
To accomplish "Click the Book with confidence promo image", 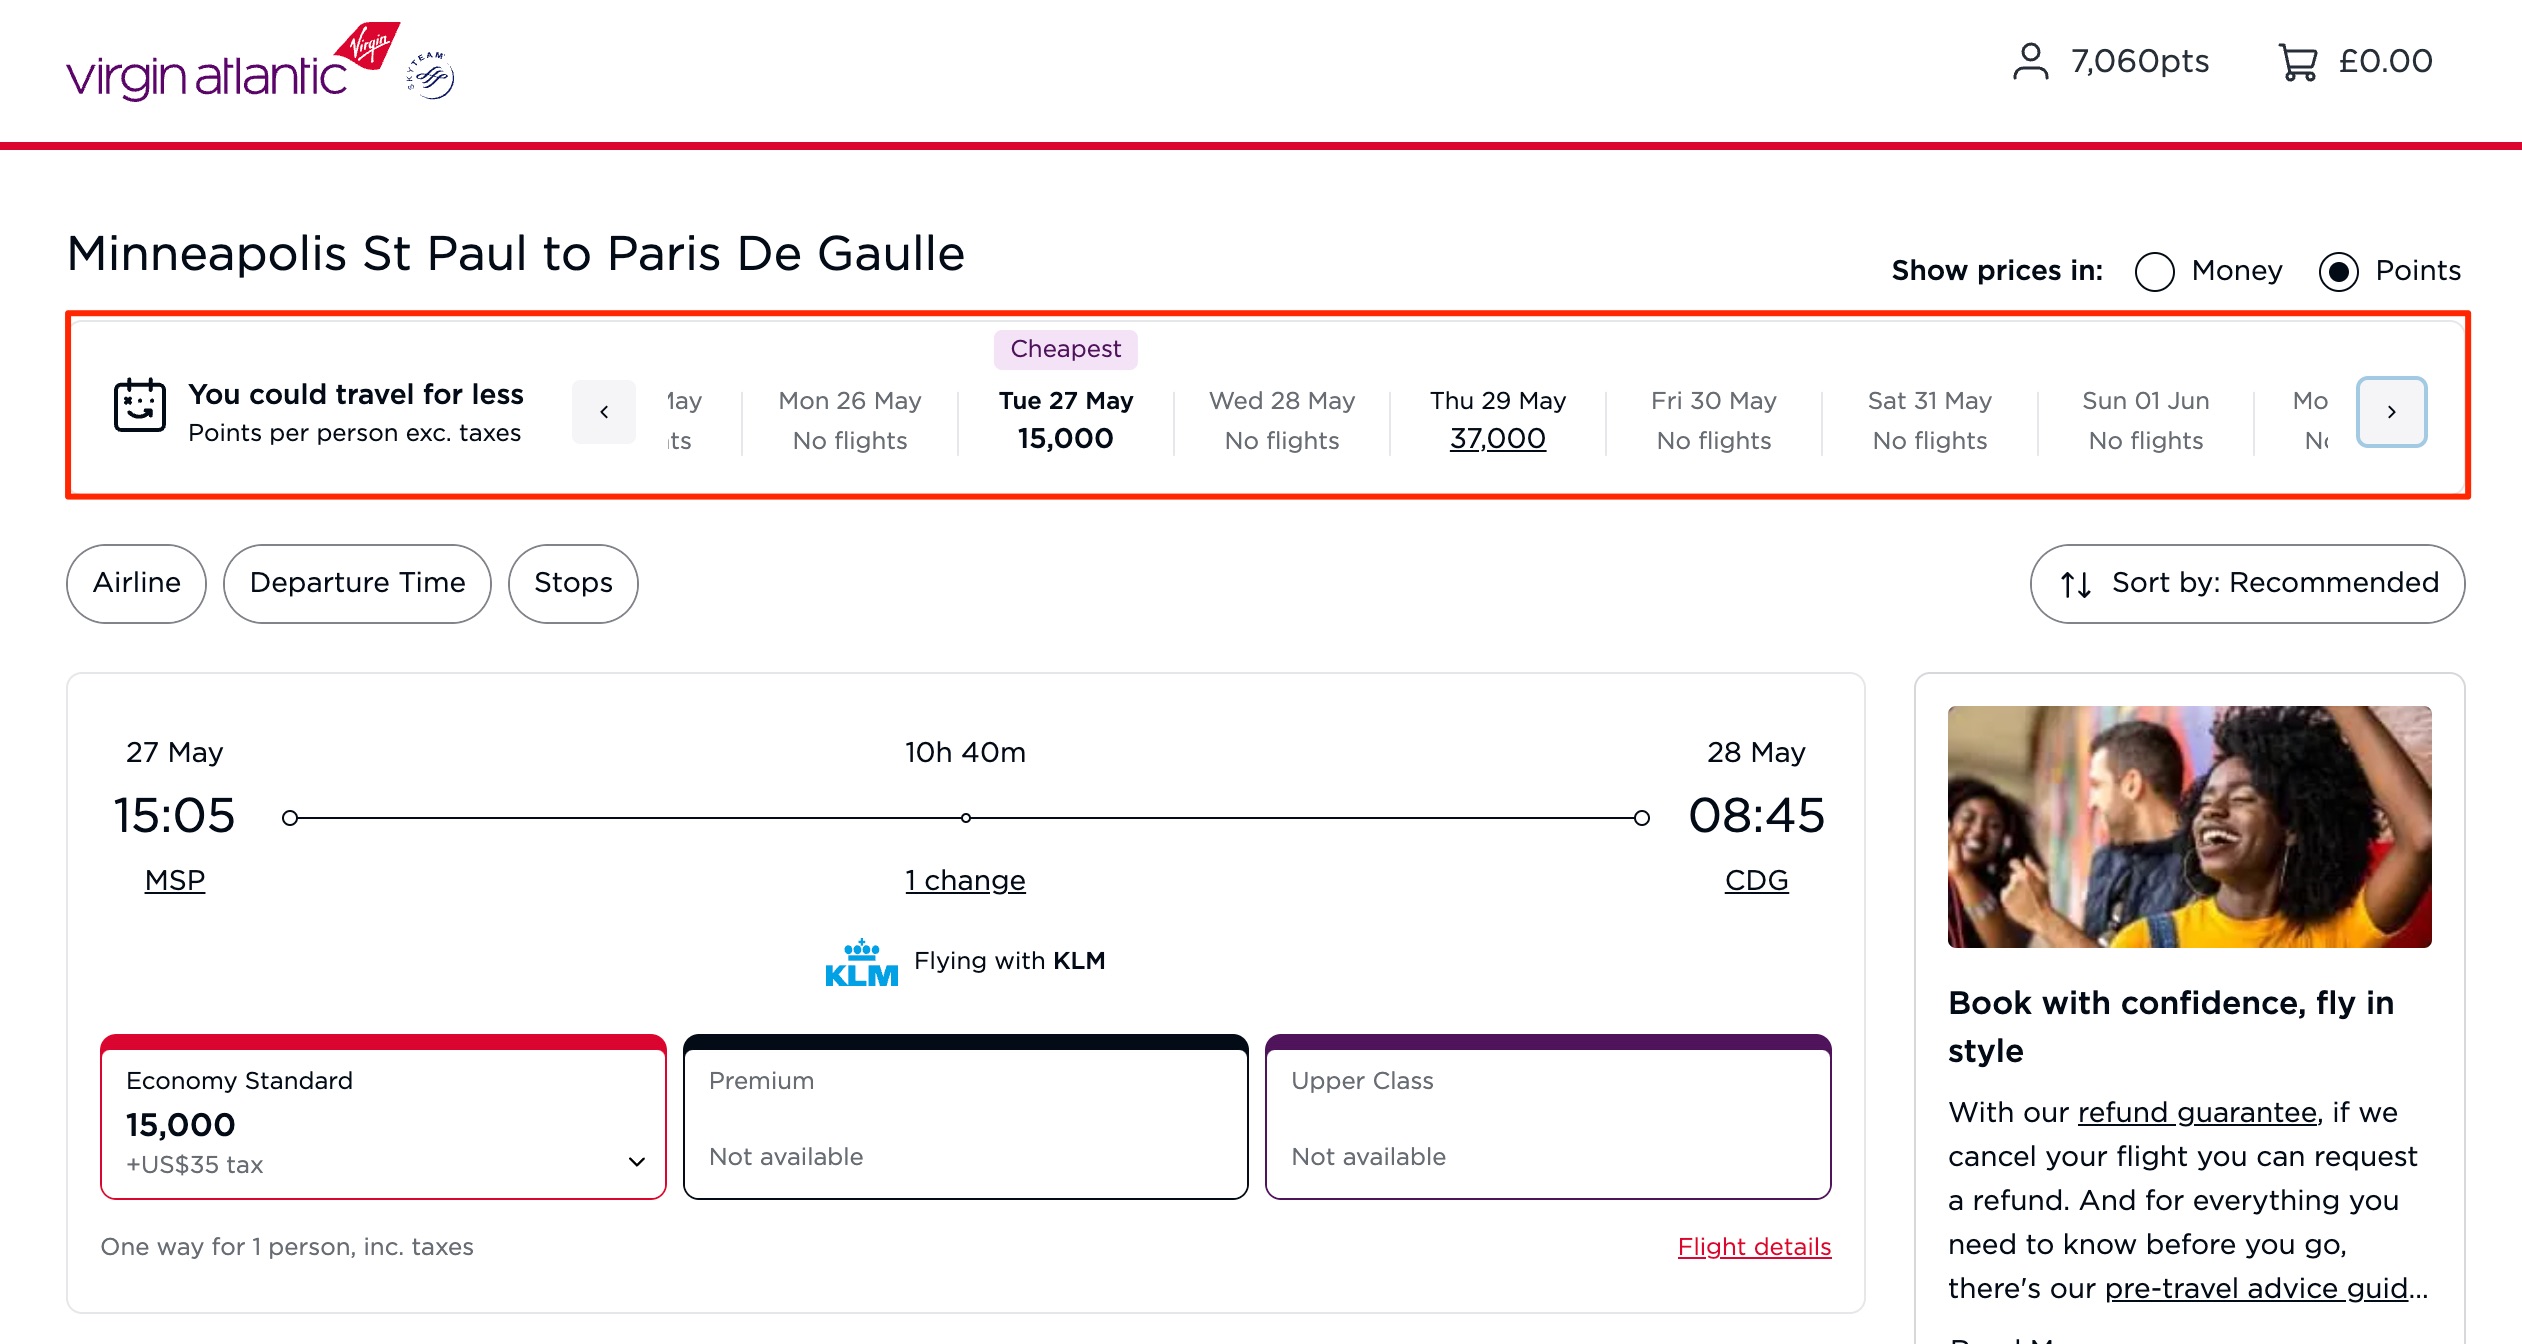I will (2189, 826).
